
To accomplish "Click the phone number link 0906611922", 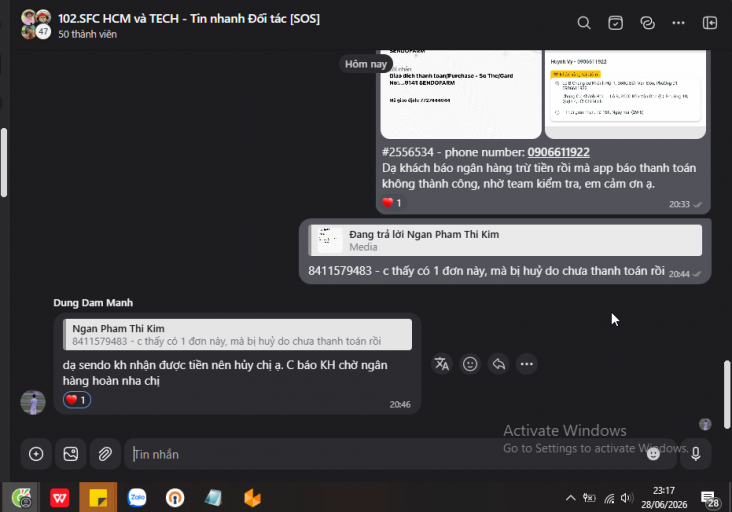I will click(558, 152).
